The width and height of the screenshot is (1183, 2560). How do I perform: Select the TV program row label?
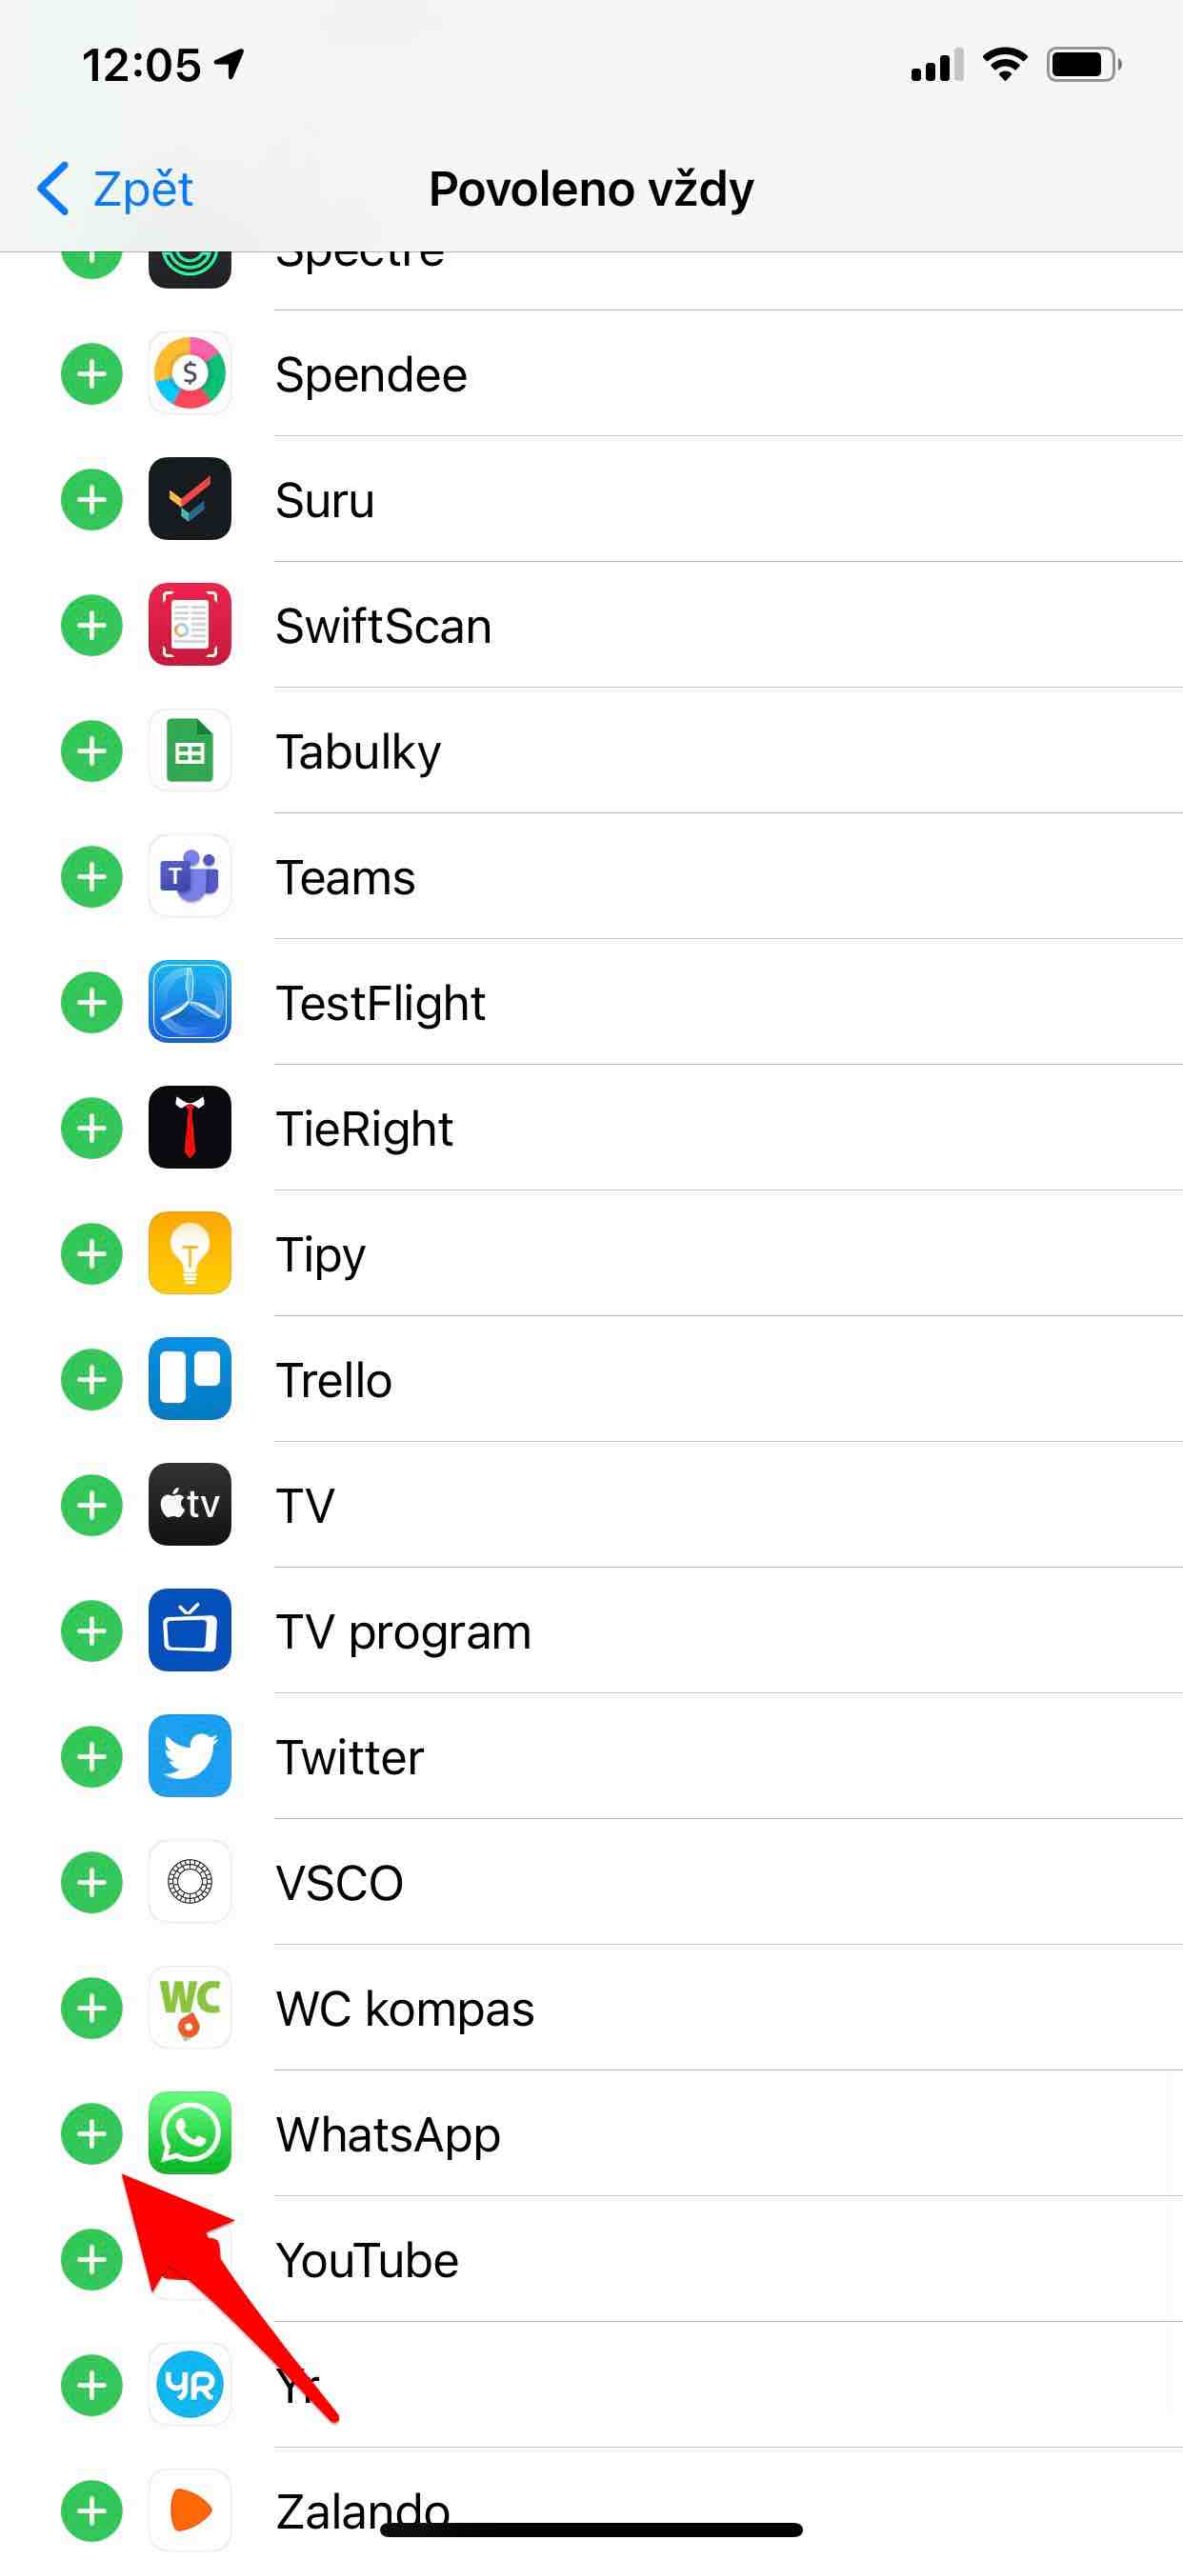click(403, 1631)
